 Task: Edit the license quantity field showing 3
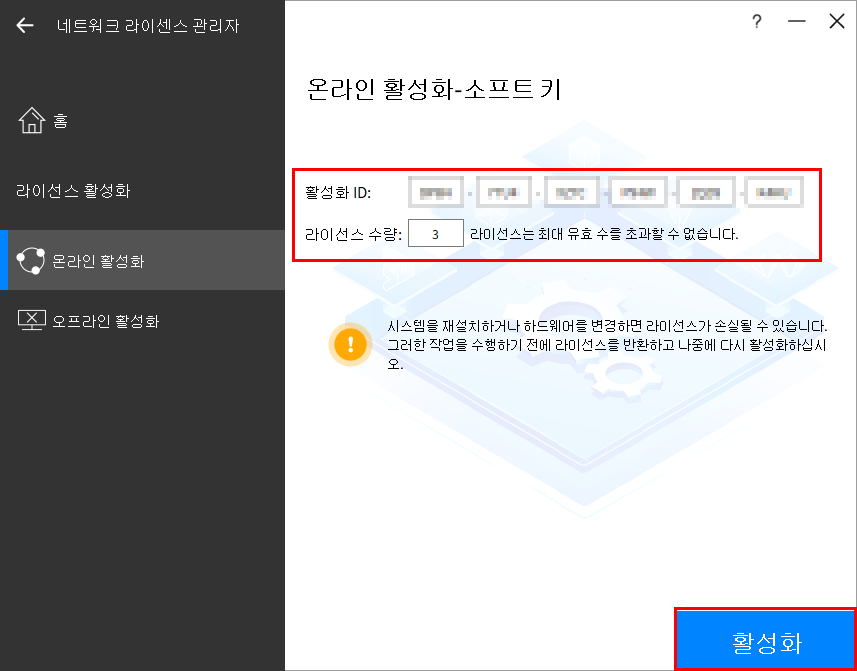tap(436, 232)
